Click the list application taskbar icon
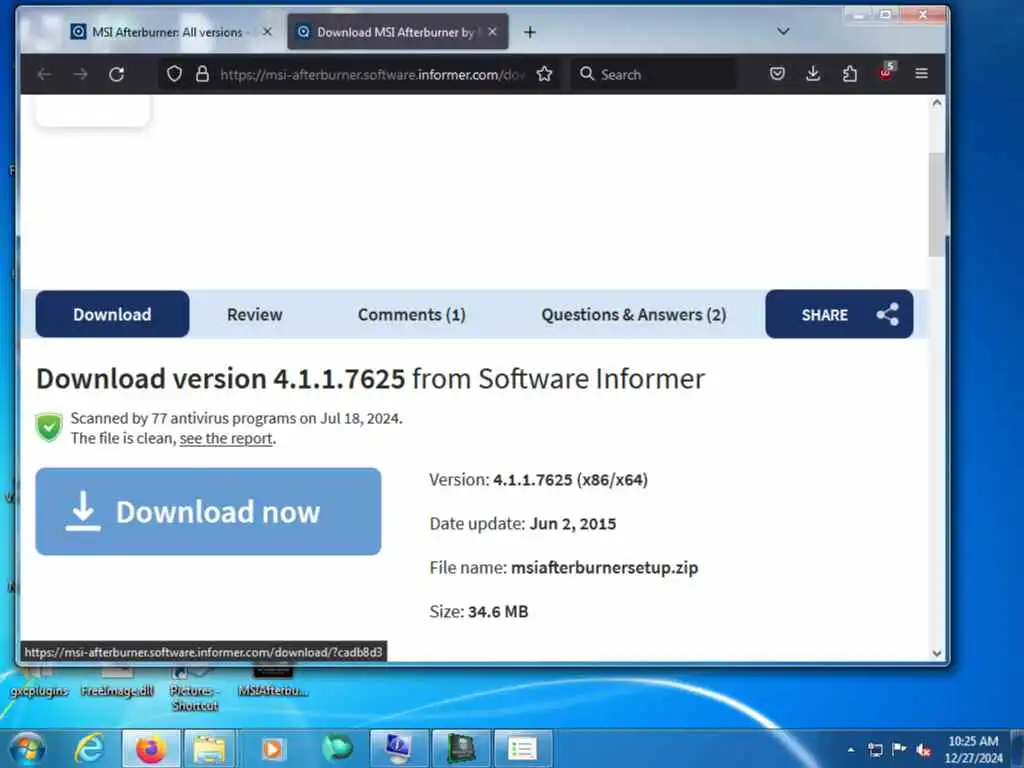The width and height of the screenshot is (1024, 768). [x=522, y=748]
